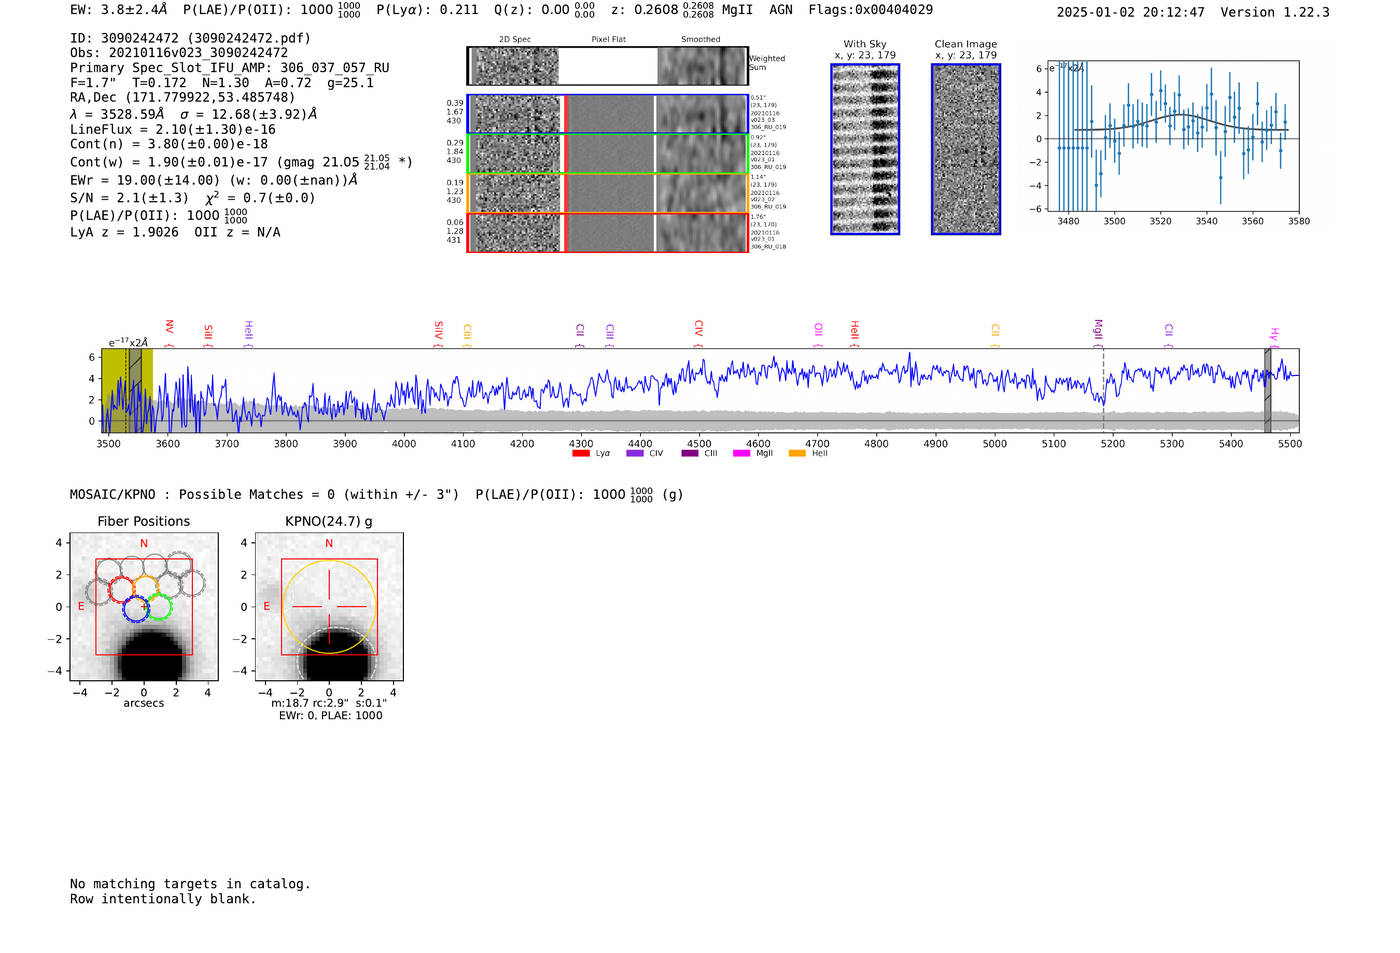Click the 'P(Lyα): 0.211' header value
The height and width of the screenshot is (953, 1400).
coord(427,10)
